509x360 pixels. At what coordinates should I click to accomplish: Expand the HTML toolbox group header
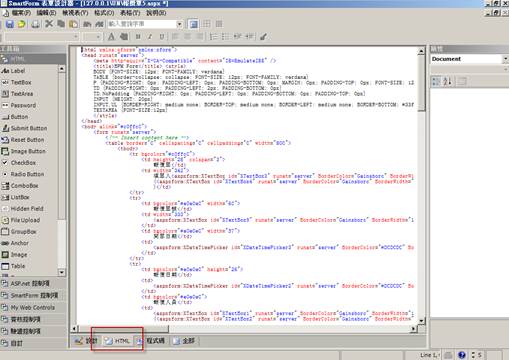click(x=33, y=59)
